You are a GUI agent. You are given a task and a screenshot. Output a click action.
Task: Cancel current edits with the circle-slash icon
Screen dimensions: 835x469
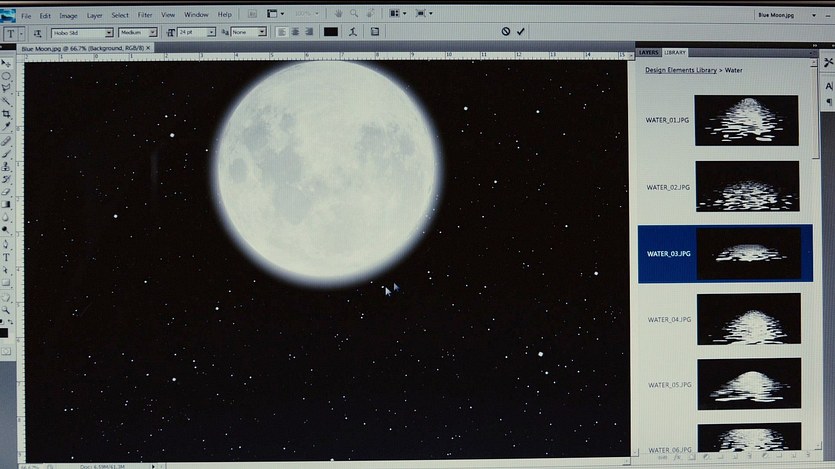[x=506, y=32]
